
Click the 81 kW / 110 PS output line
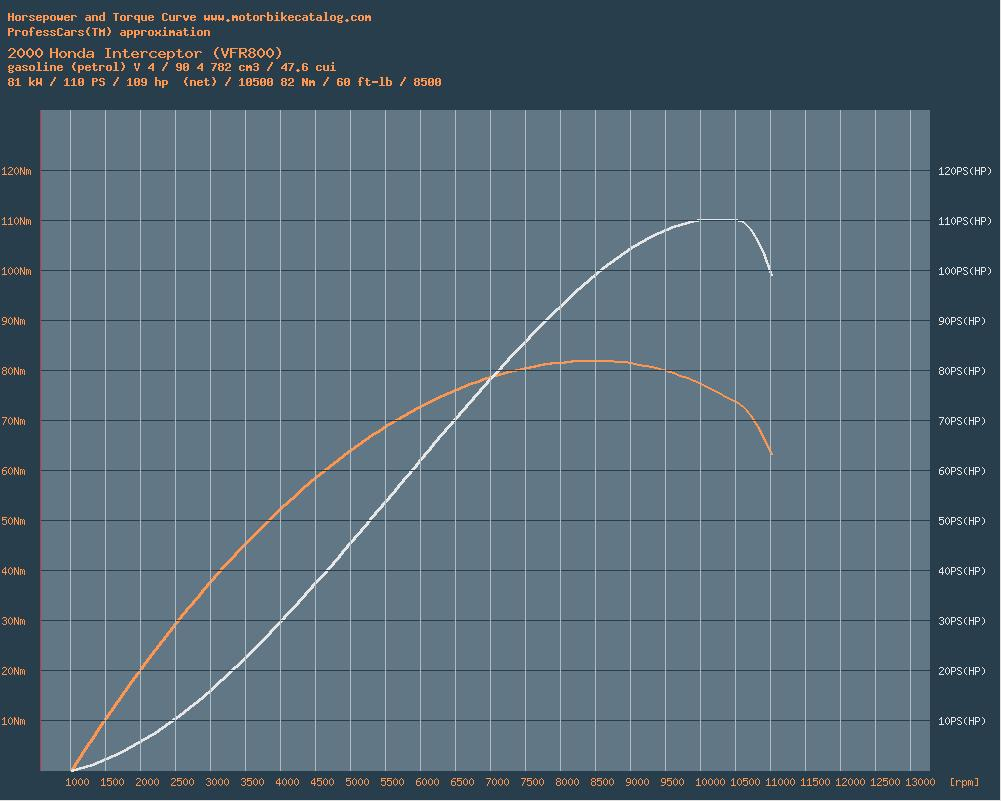(x=224, y=82)
